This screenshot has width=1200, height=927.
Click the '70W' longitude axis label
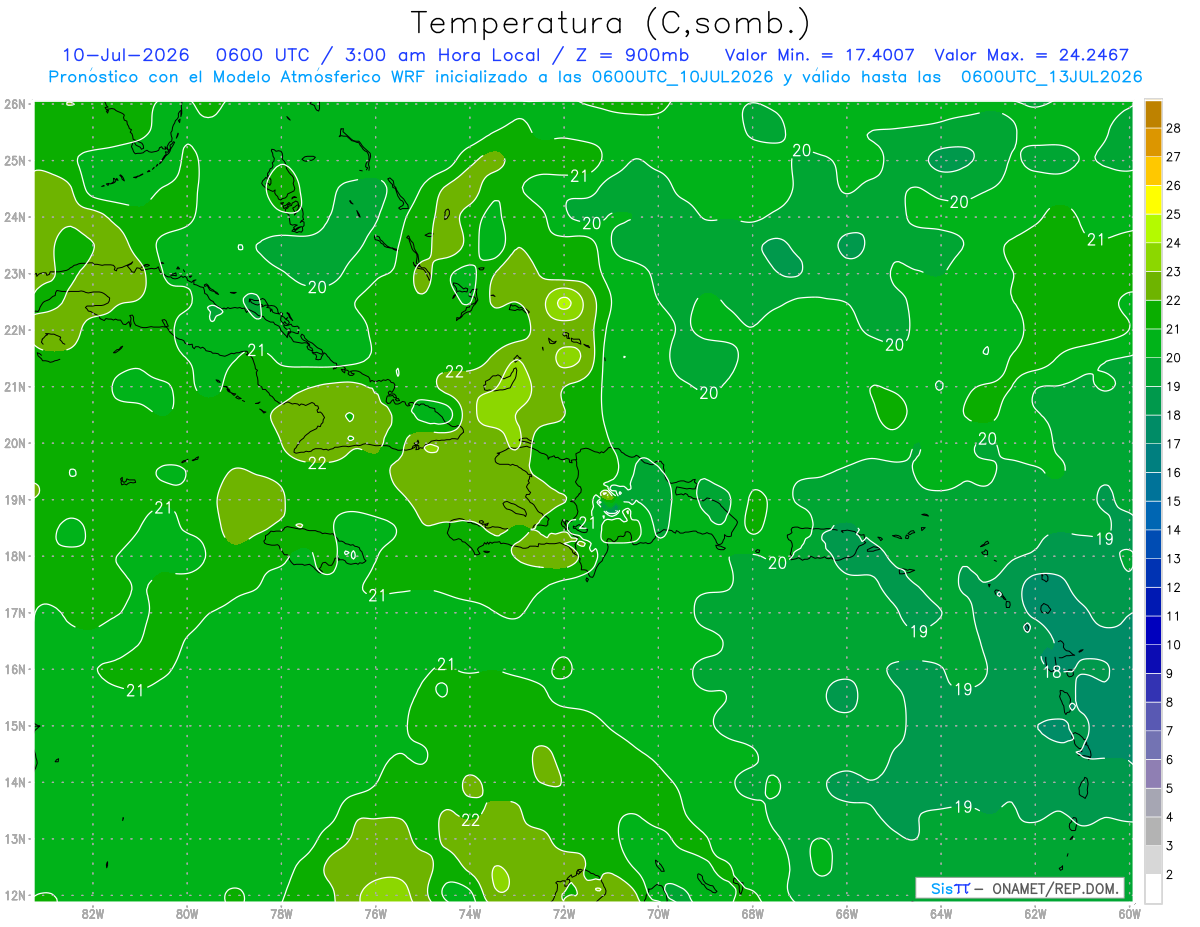[x=658, y=912]
